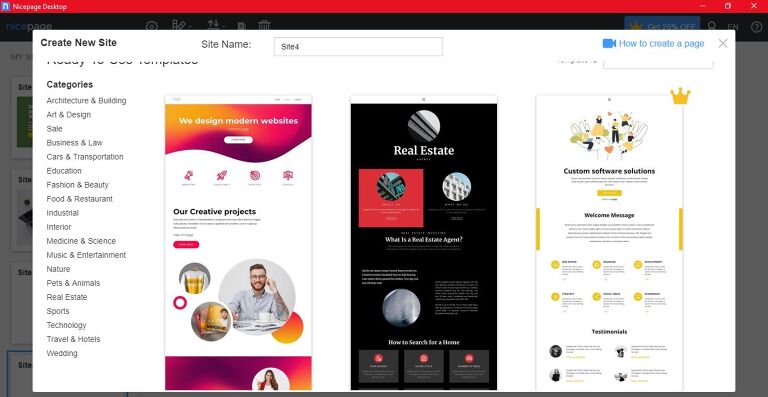Screen dimensions: 768x397
Task: Open the How to create a page link
Action: [x=661, y=44]
